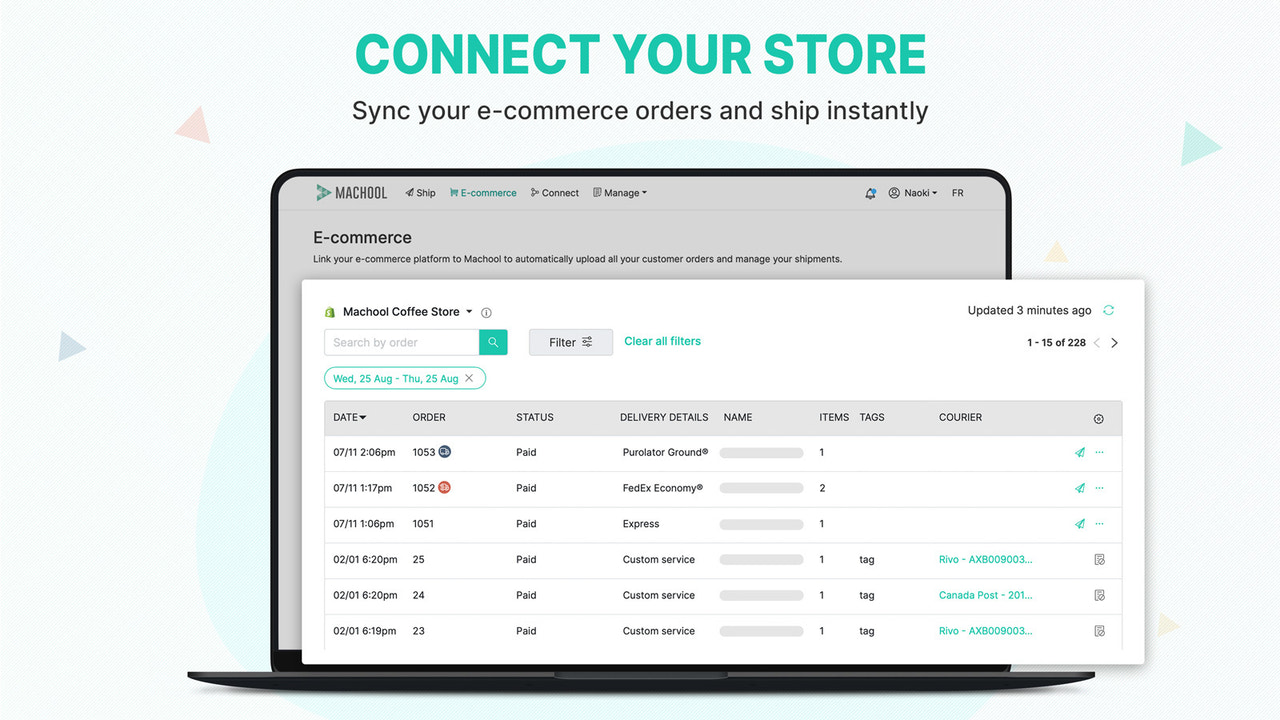Click the platform badge beside order 1052
Image resolution: width=1280 pixels, height=720 pixels.
coord(444,487)
